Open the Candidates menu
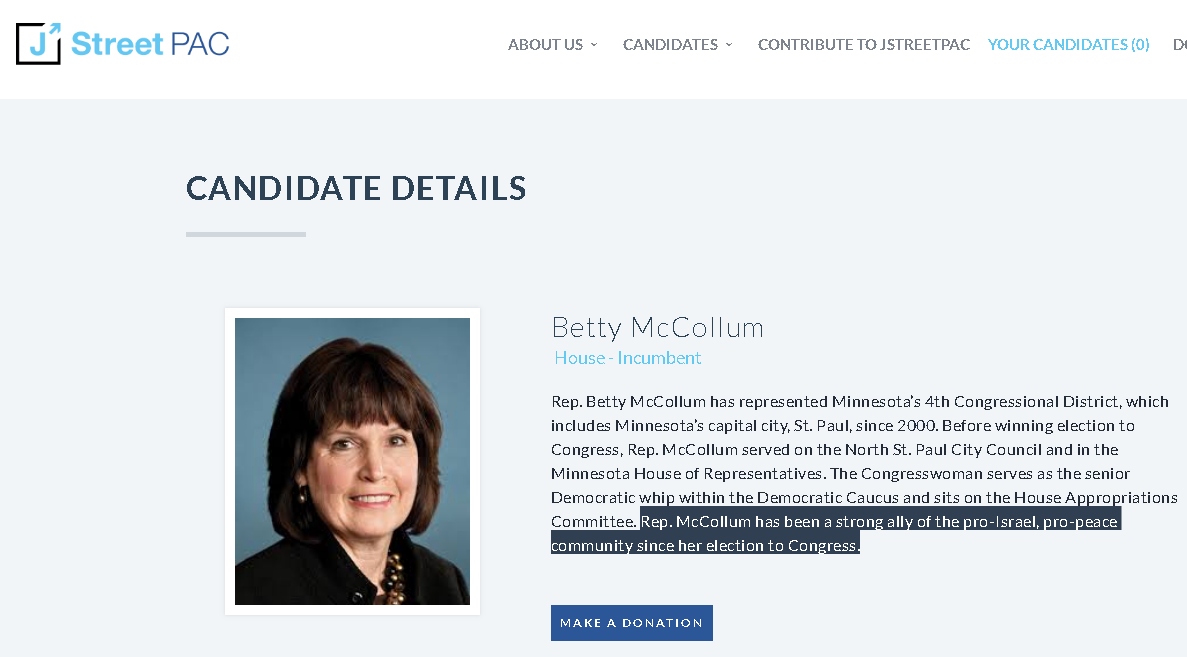The image size is (1187, 657). tap(670, 45)
